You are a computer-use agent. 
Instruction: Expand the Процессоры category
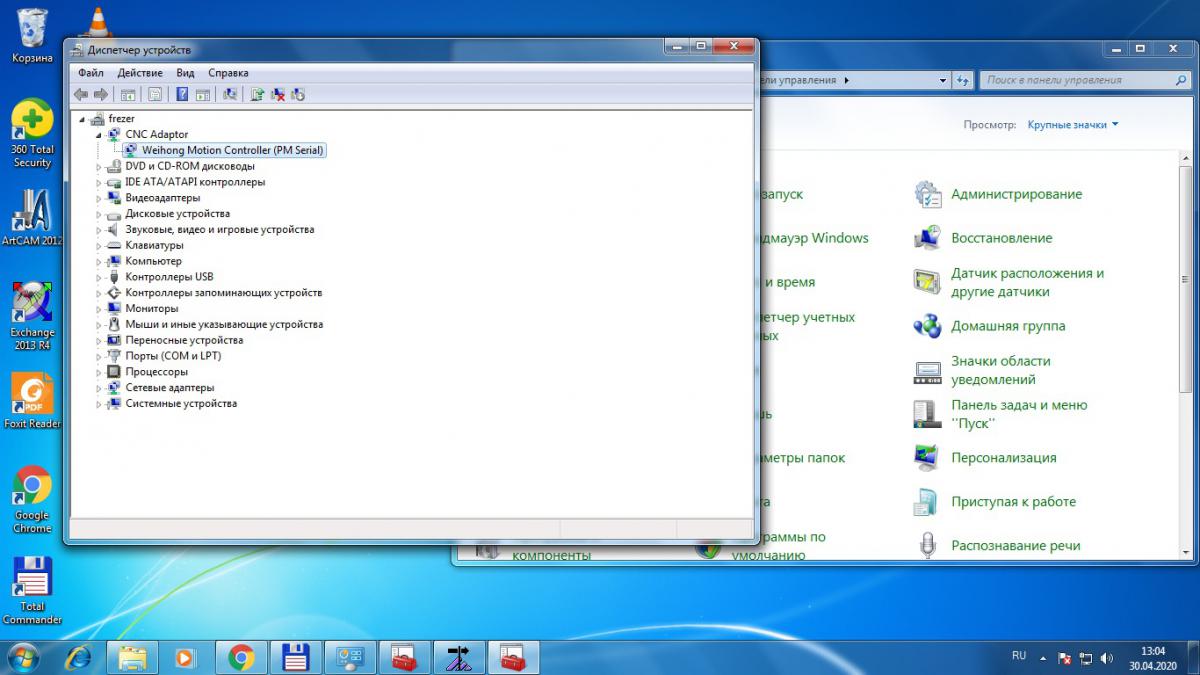[x=99, y=372]
